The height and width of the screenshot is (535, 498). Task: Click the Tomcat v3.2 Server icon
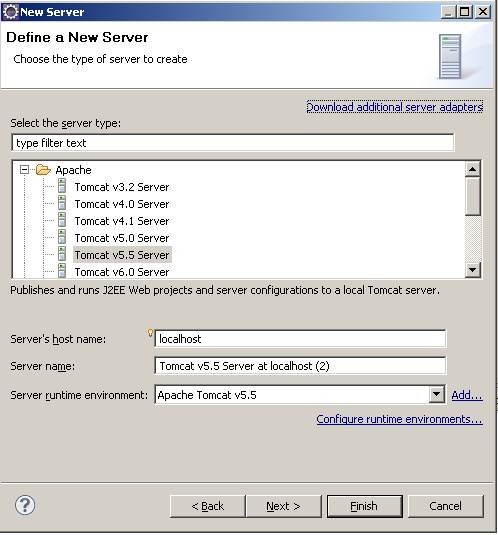[x=62, y=186]
